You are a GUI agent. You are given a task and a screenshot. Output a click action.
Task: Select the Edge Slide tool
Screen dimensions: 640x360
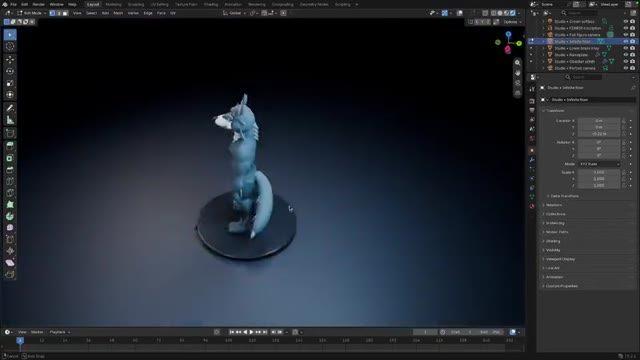click(10, 240)
